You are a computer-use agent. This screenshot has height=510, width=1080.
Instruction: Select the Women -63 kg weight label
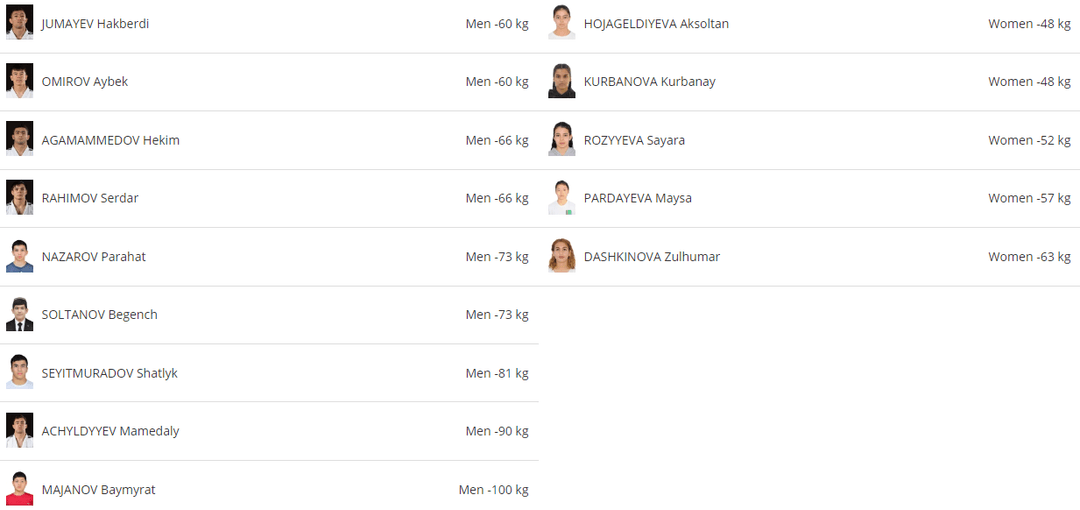(1029, 257)
